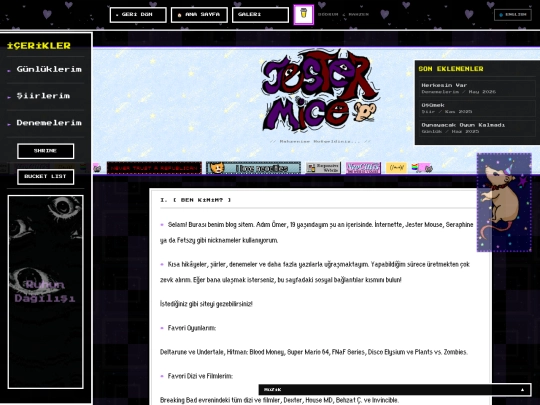The image size is (540, 405).
Task: Click the pink NeoCities badge
Action: (363, 168)
